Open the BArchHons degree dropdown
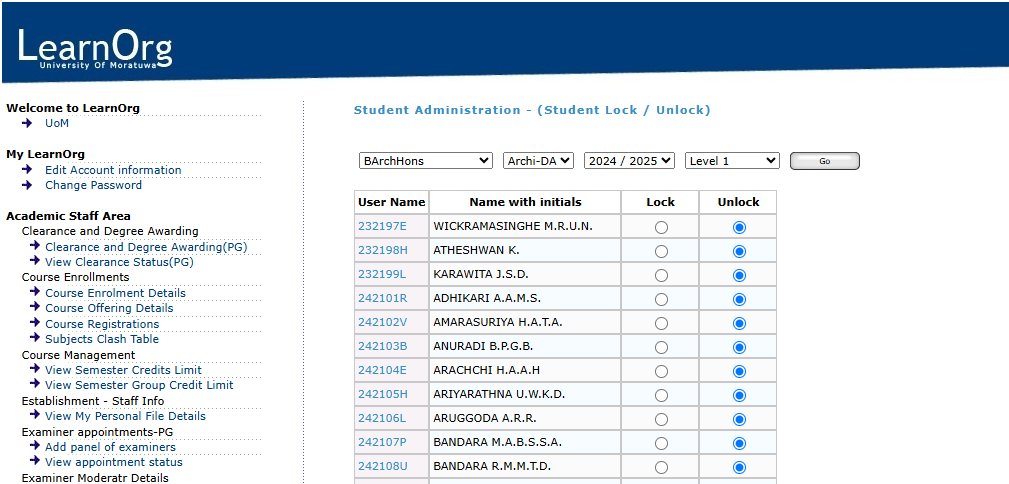Image resolution: width=1009 pixels, height=484 pixels. tap(426, 161)
